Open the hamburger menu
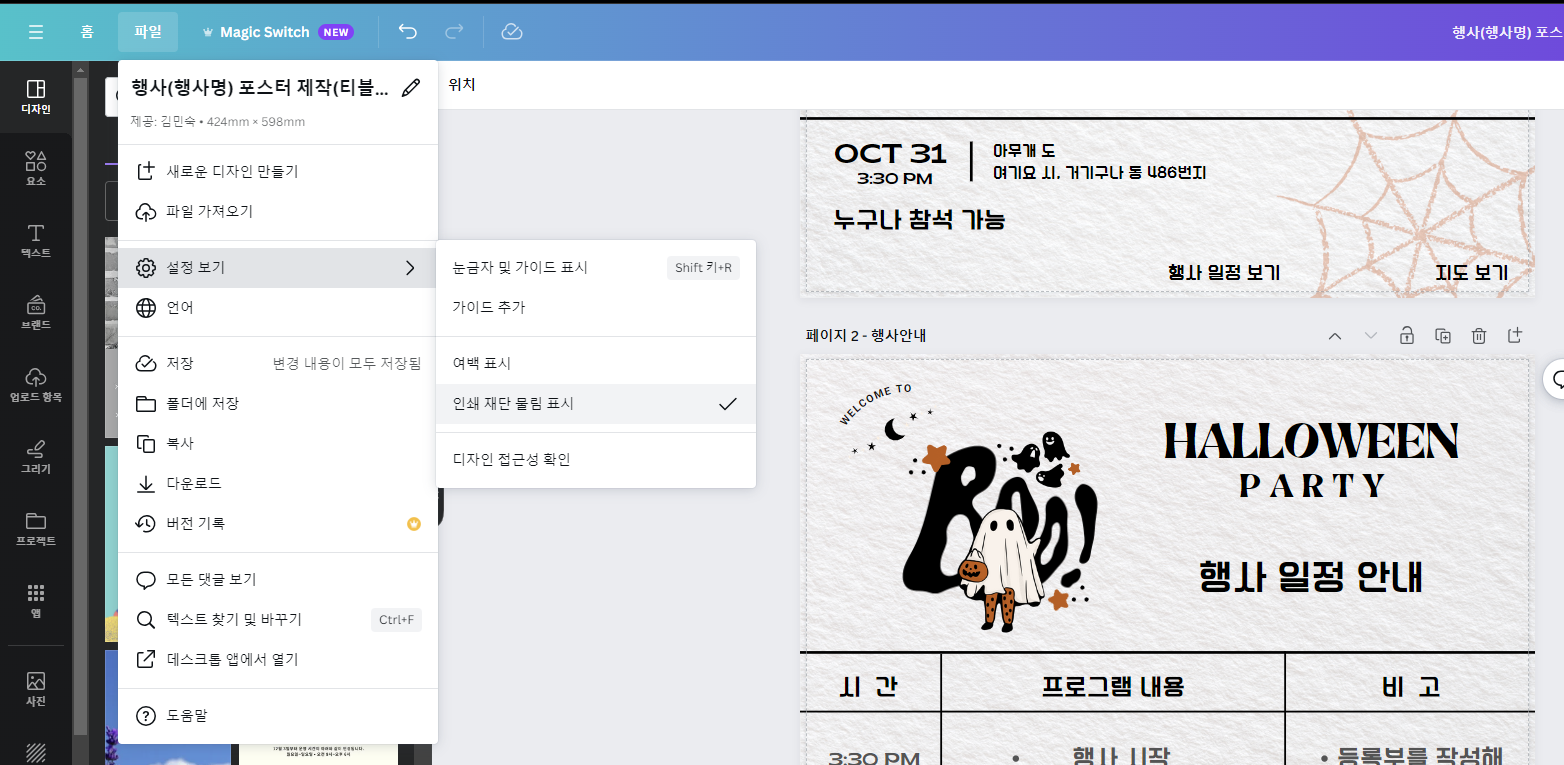The width and height of the screenshot is (1564, 765). pos(36,31)
